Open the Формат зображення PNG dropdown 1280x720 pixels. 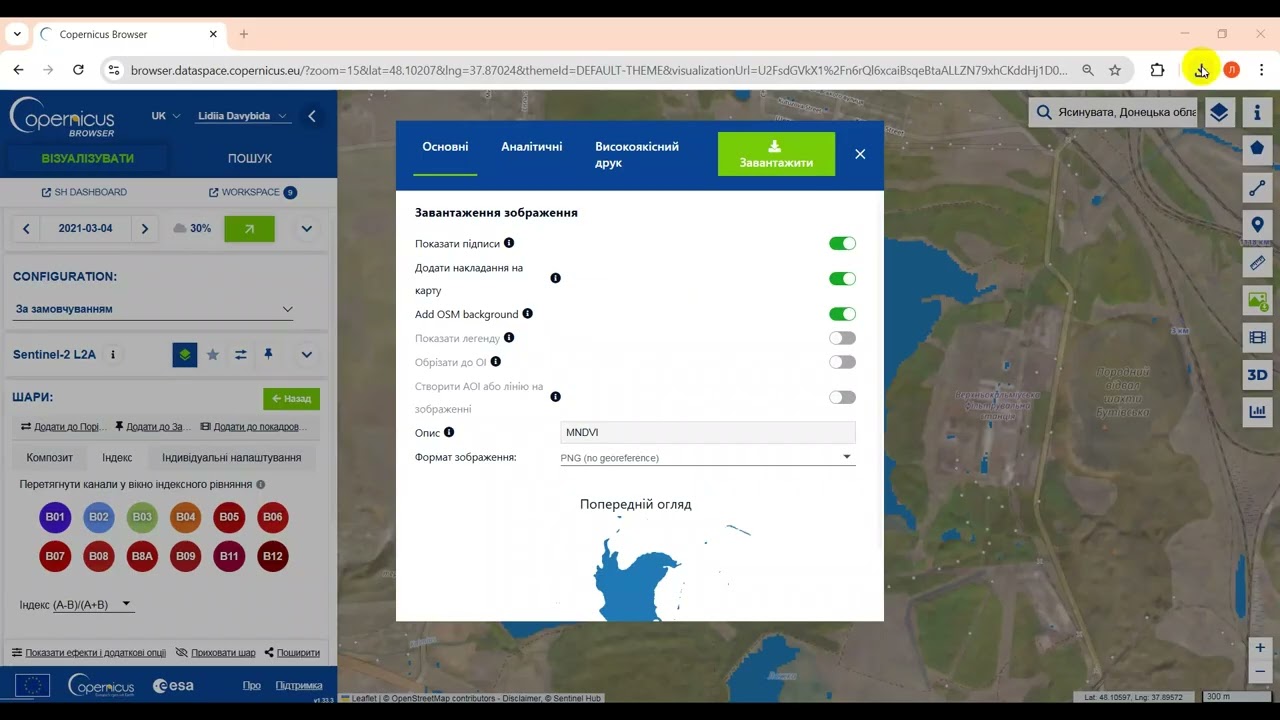[707, 457]
